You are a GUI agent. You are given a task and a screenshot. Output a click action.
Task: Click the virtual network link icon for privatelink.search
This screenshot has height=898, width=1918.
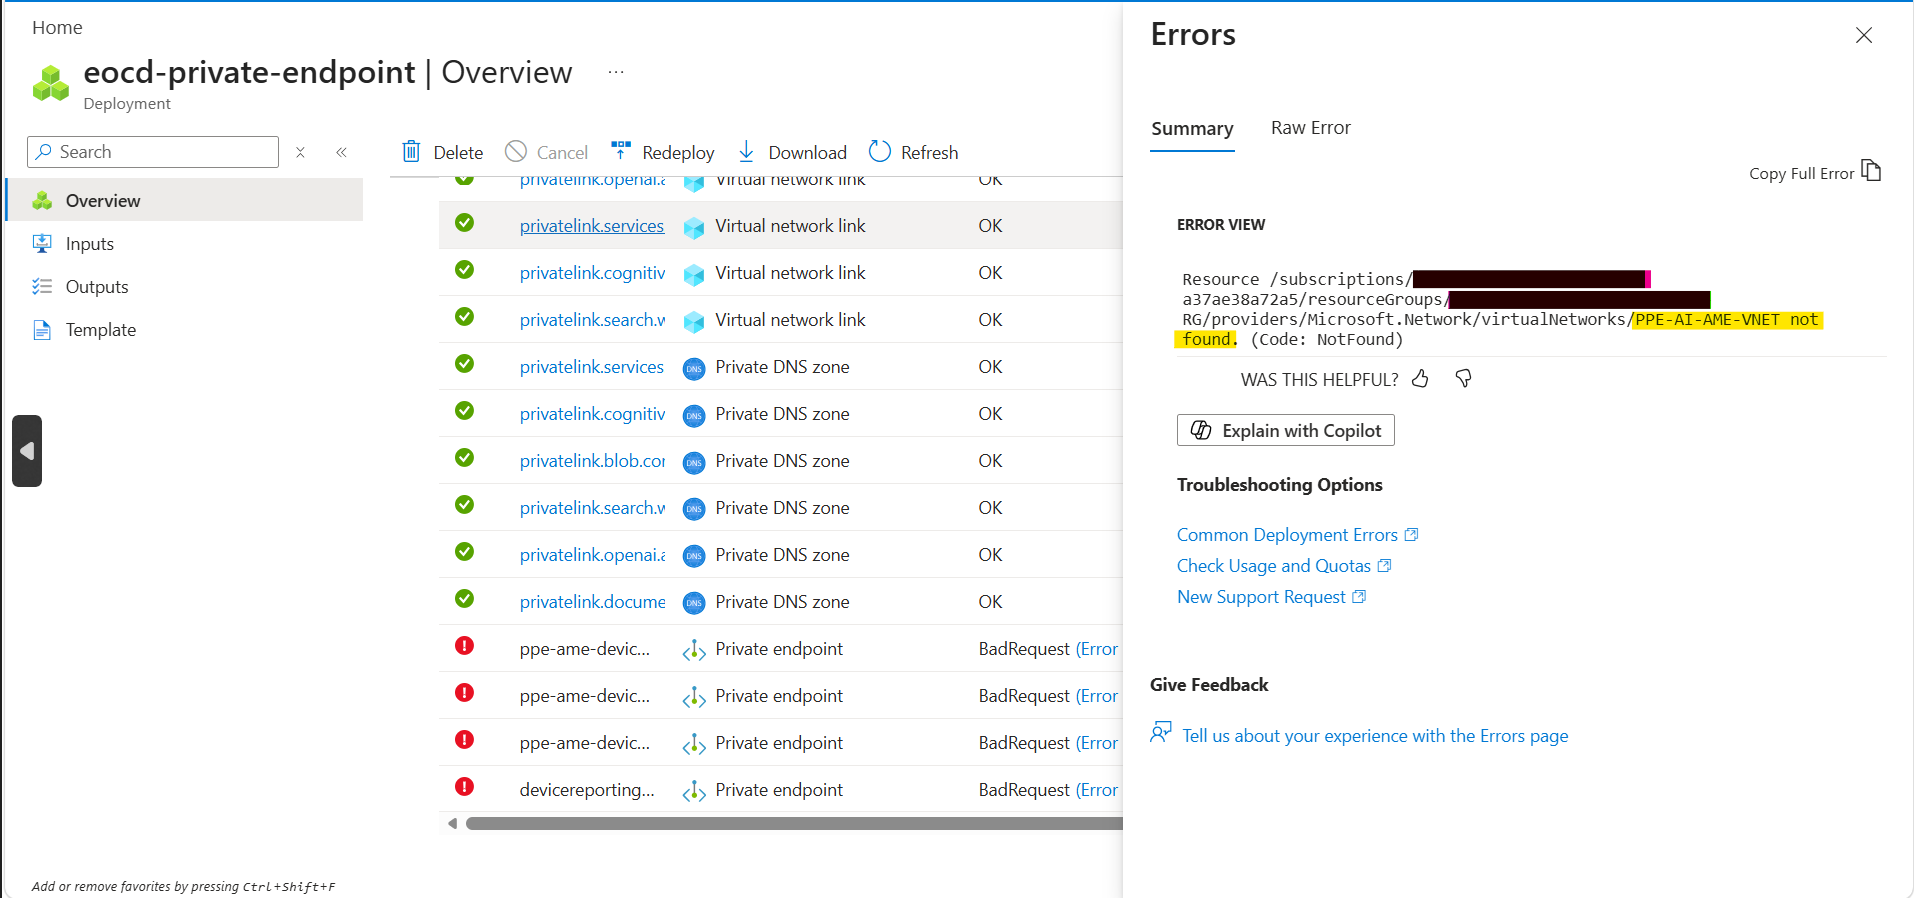pos(694,321)
